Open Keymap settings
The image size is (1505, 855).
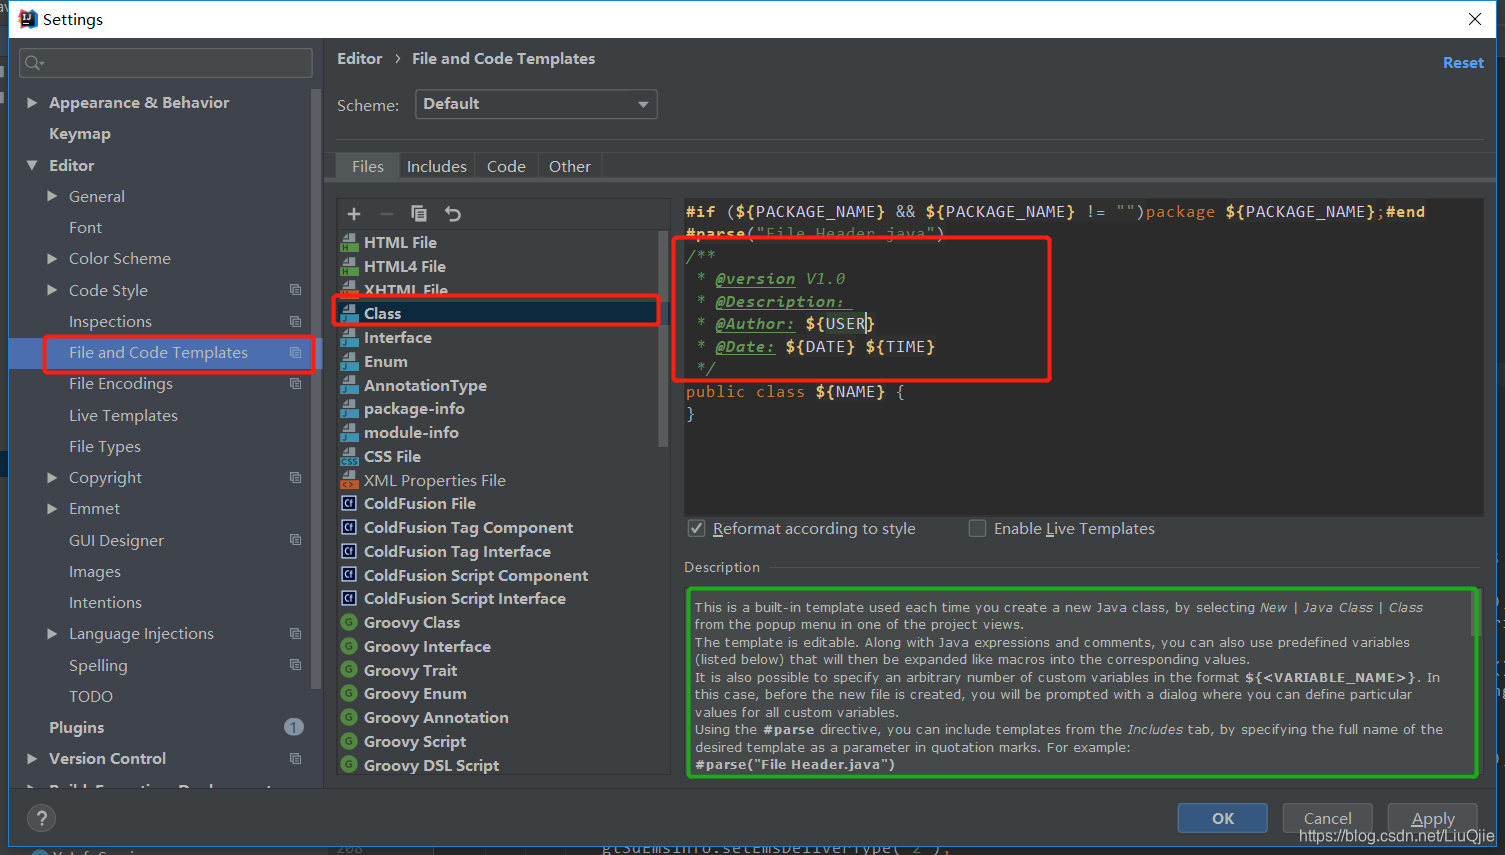pyautogui.click(x=80, y=134)
